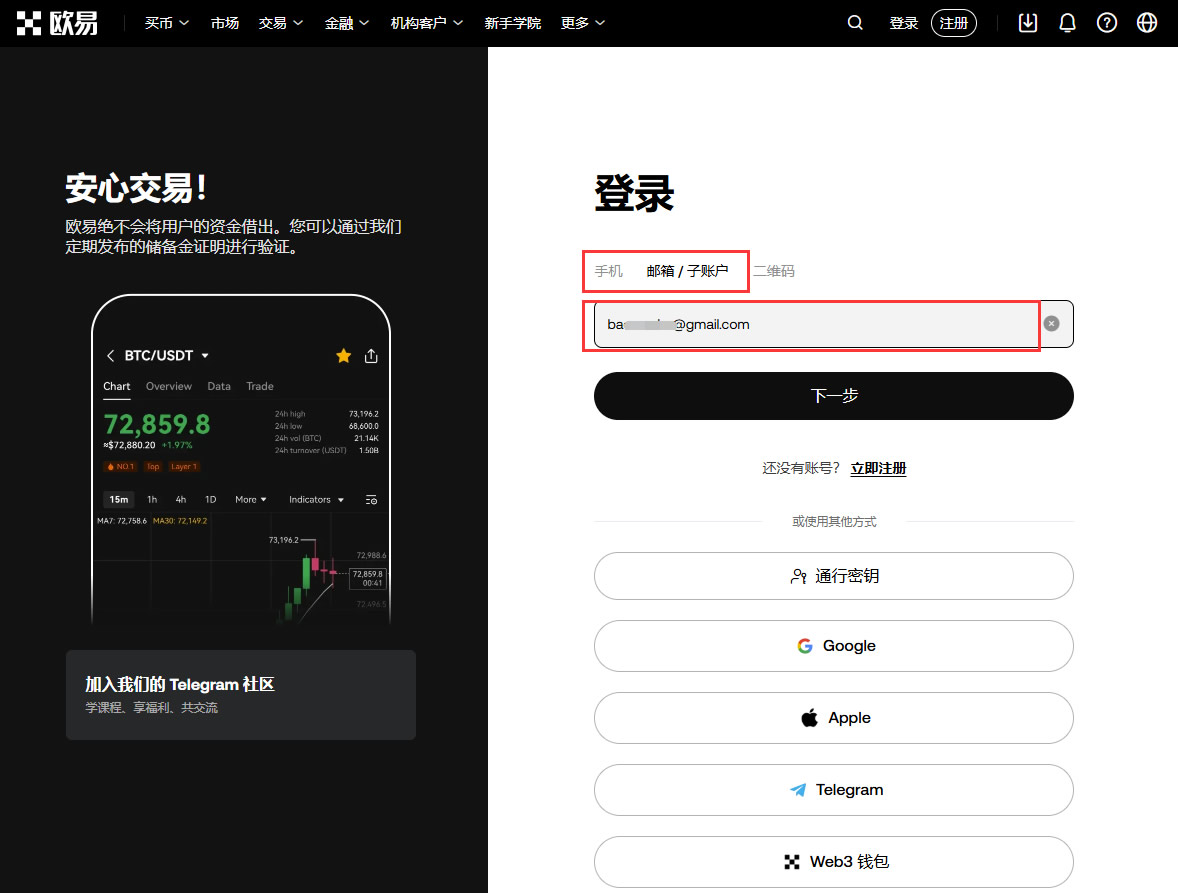
Task: Expand the 交易 dropdown menu
Action: coord(280,22)
